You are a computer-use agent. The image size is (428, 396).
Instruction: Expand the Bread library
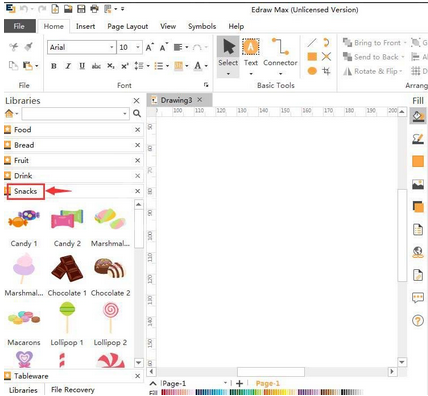pyautogui.click(x=74, y=145)
